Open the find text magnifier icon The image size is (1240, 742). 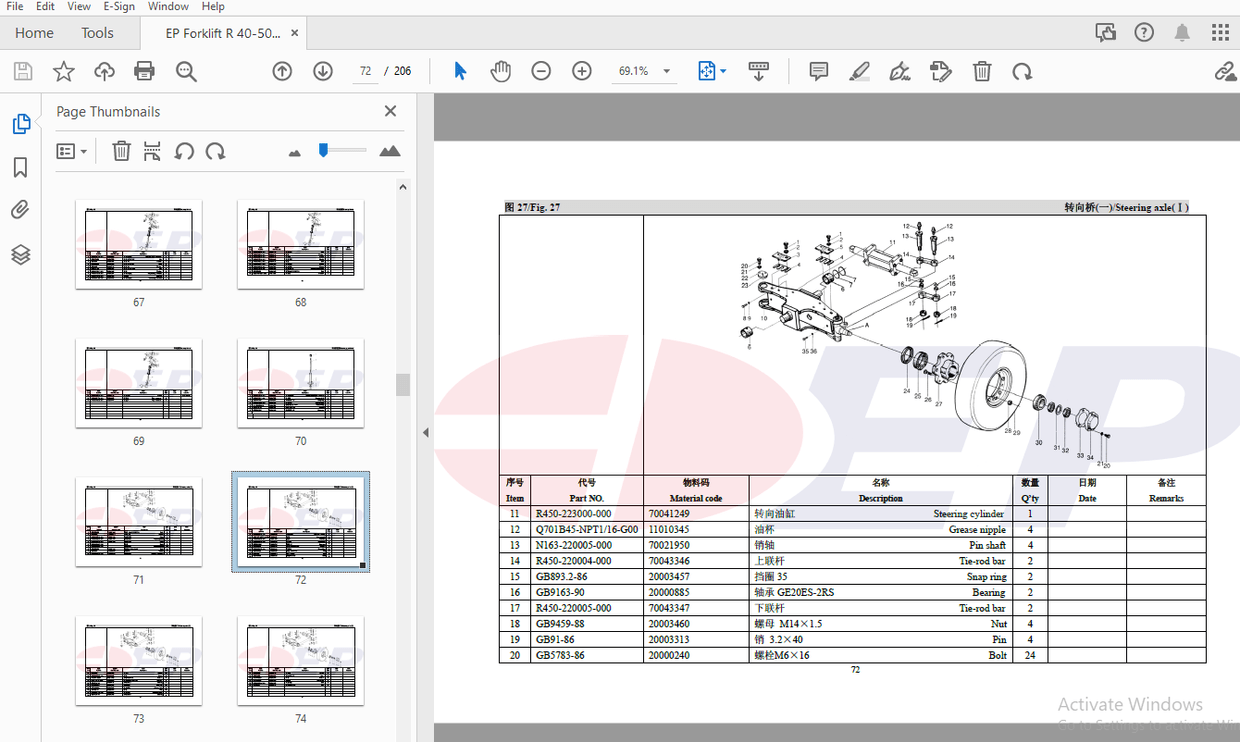click(x=186, y=71)
